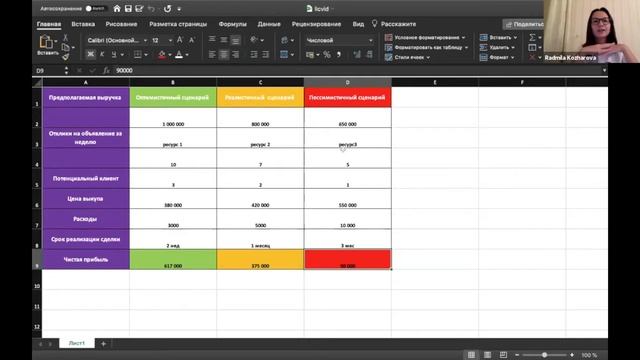Switch to Normal view in status bar

[x=471, y=355]
